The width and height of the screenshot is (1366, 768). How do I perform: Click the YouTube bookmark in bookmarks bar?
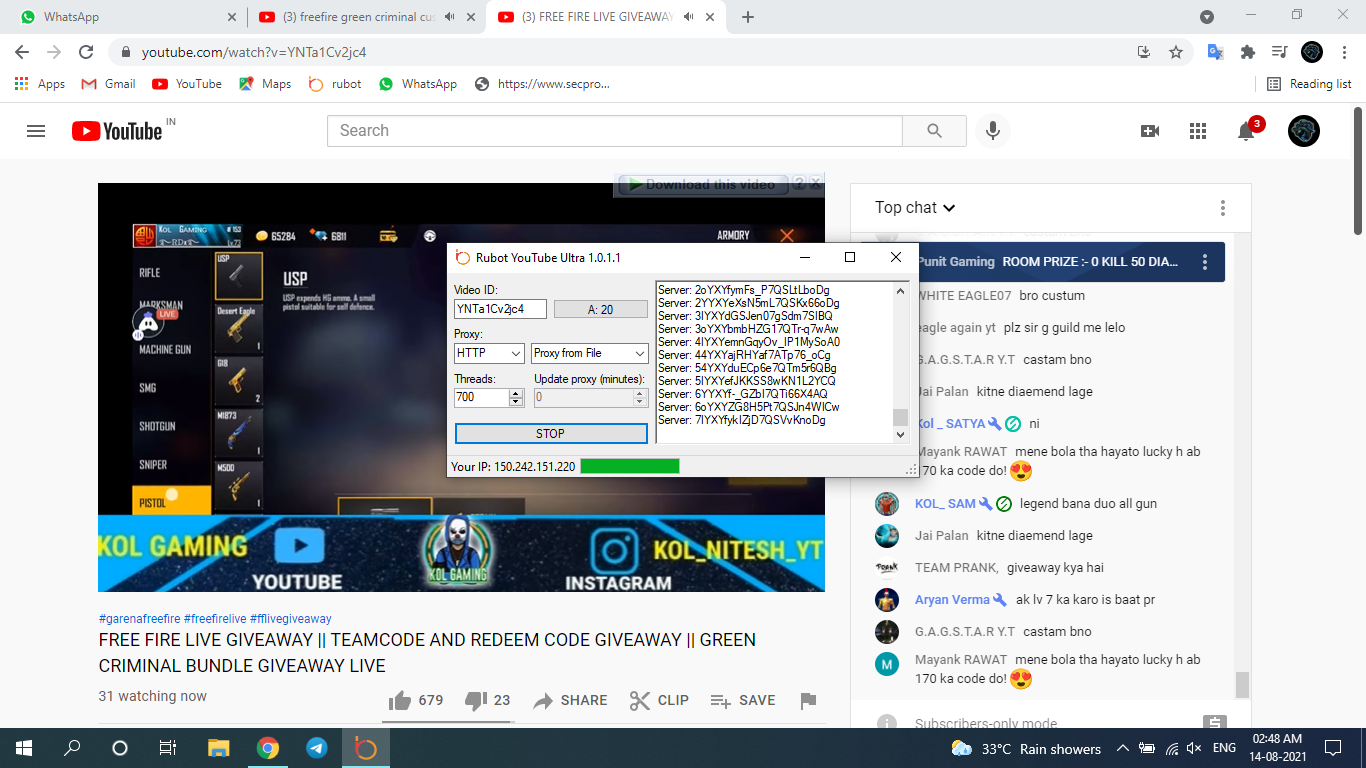point(187,84)
